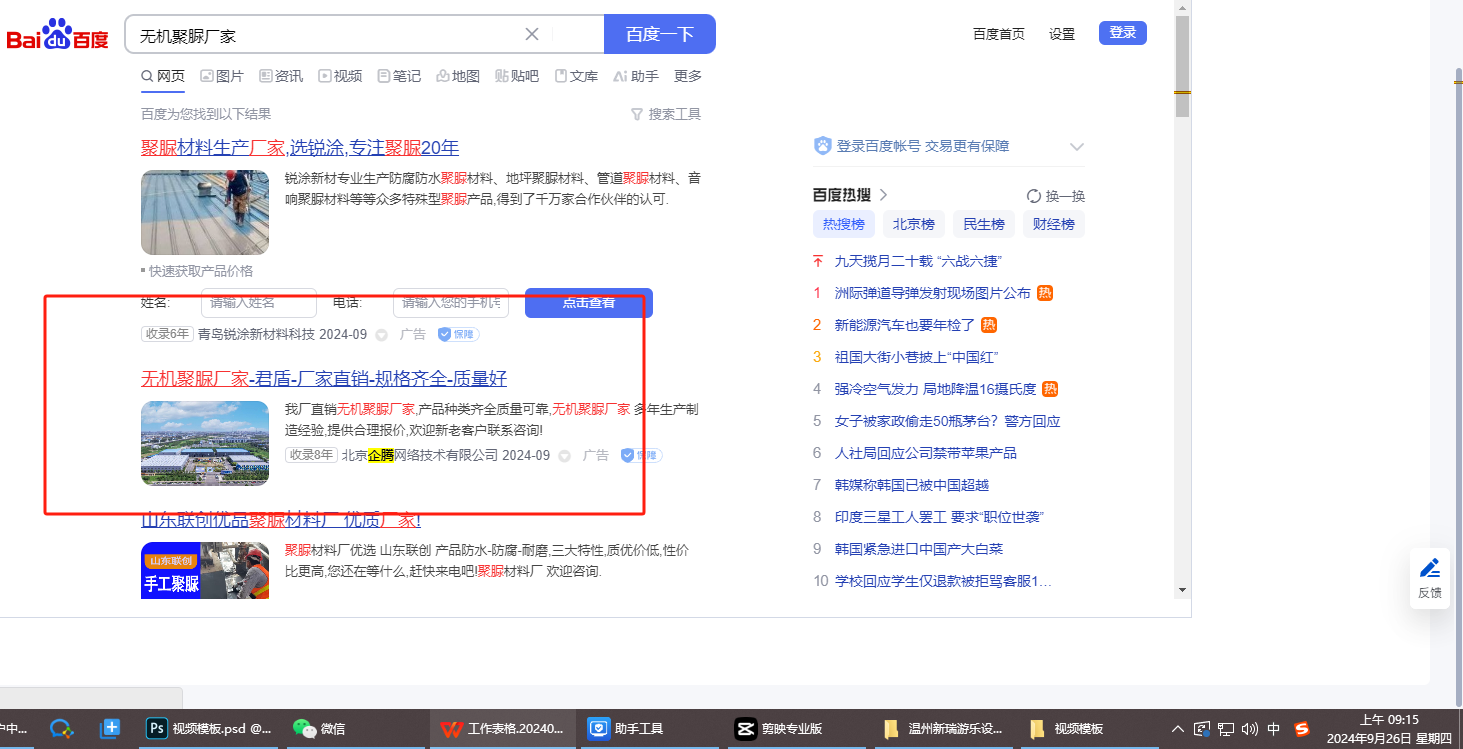Image resolution: width=1463 pixels, height=749 pixels.
Task: Open 剪映专业版 from the taskbar
Action: pos(780,728)
